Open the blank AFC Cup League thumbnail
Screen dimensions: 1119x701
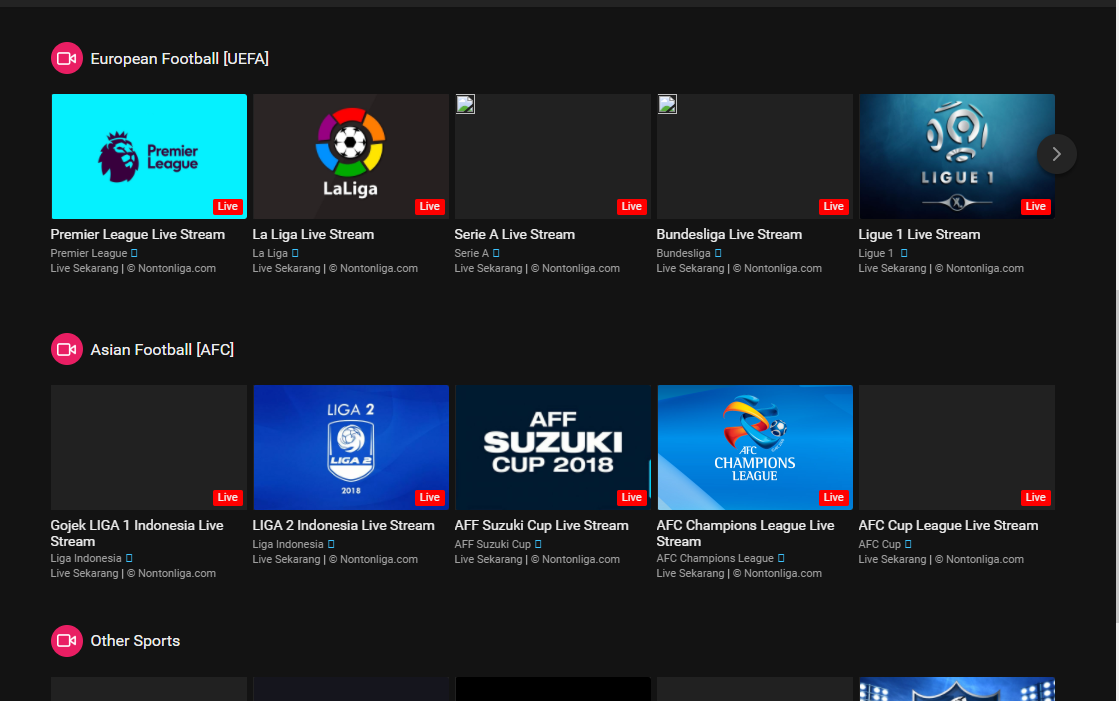pyautogui.click(x=956, y=447)
